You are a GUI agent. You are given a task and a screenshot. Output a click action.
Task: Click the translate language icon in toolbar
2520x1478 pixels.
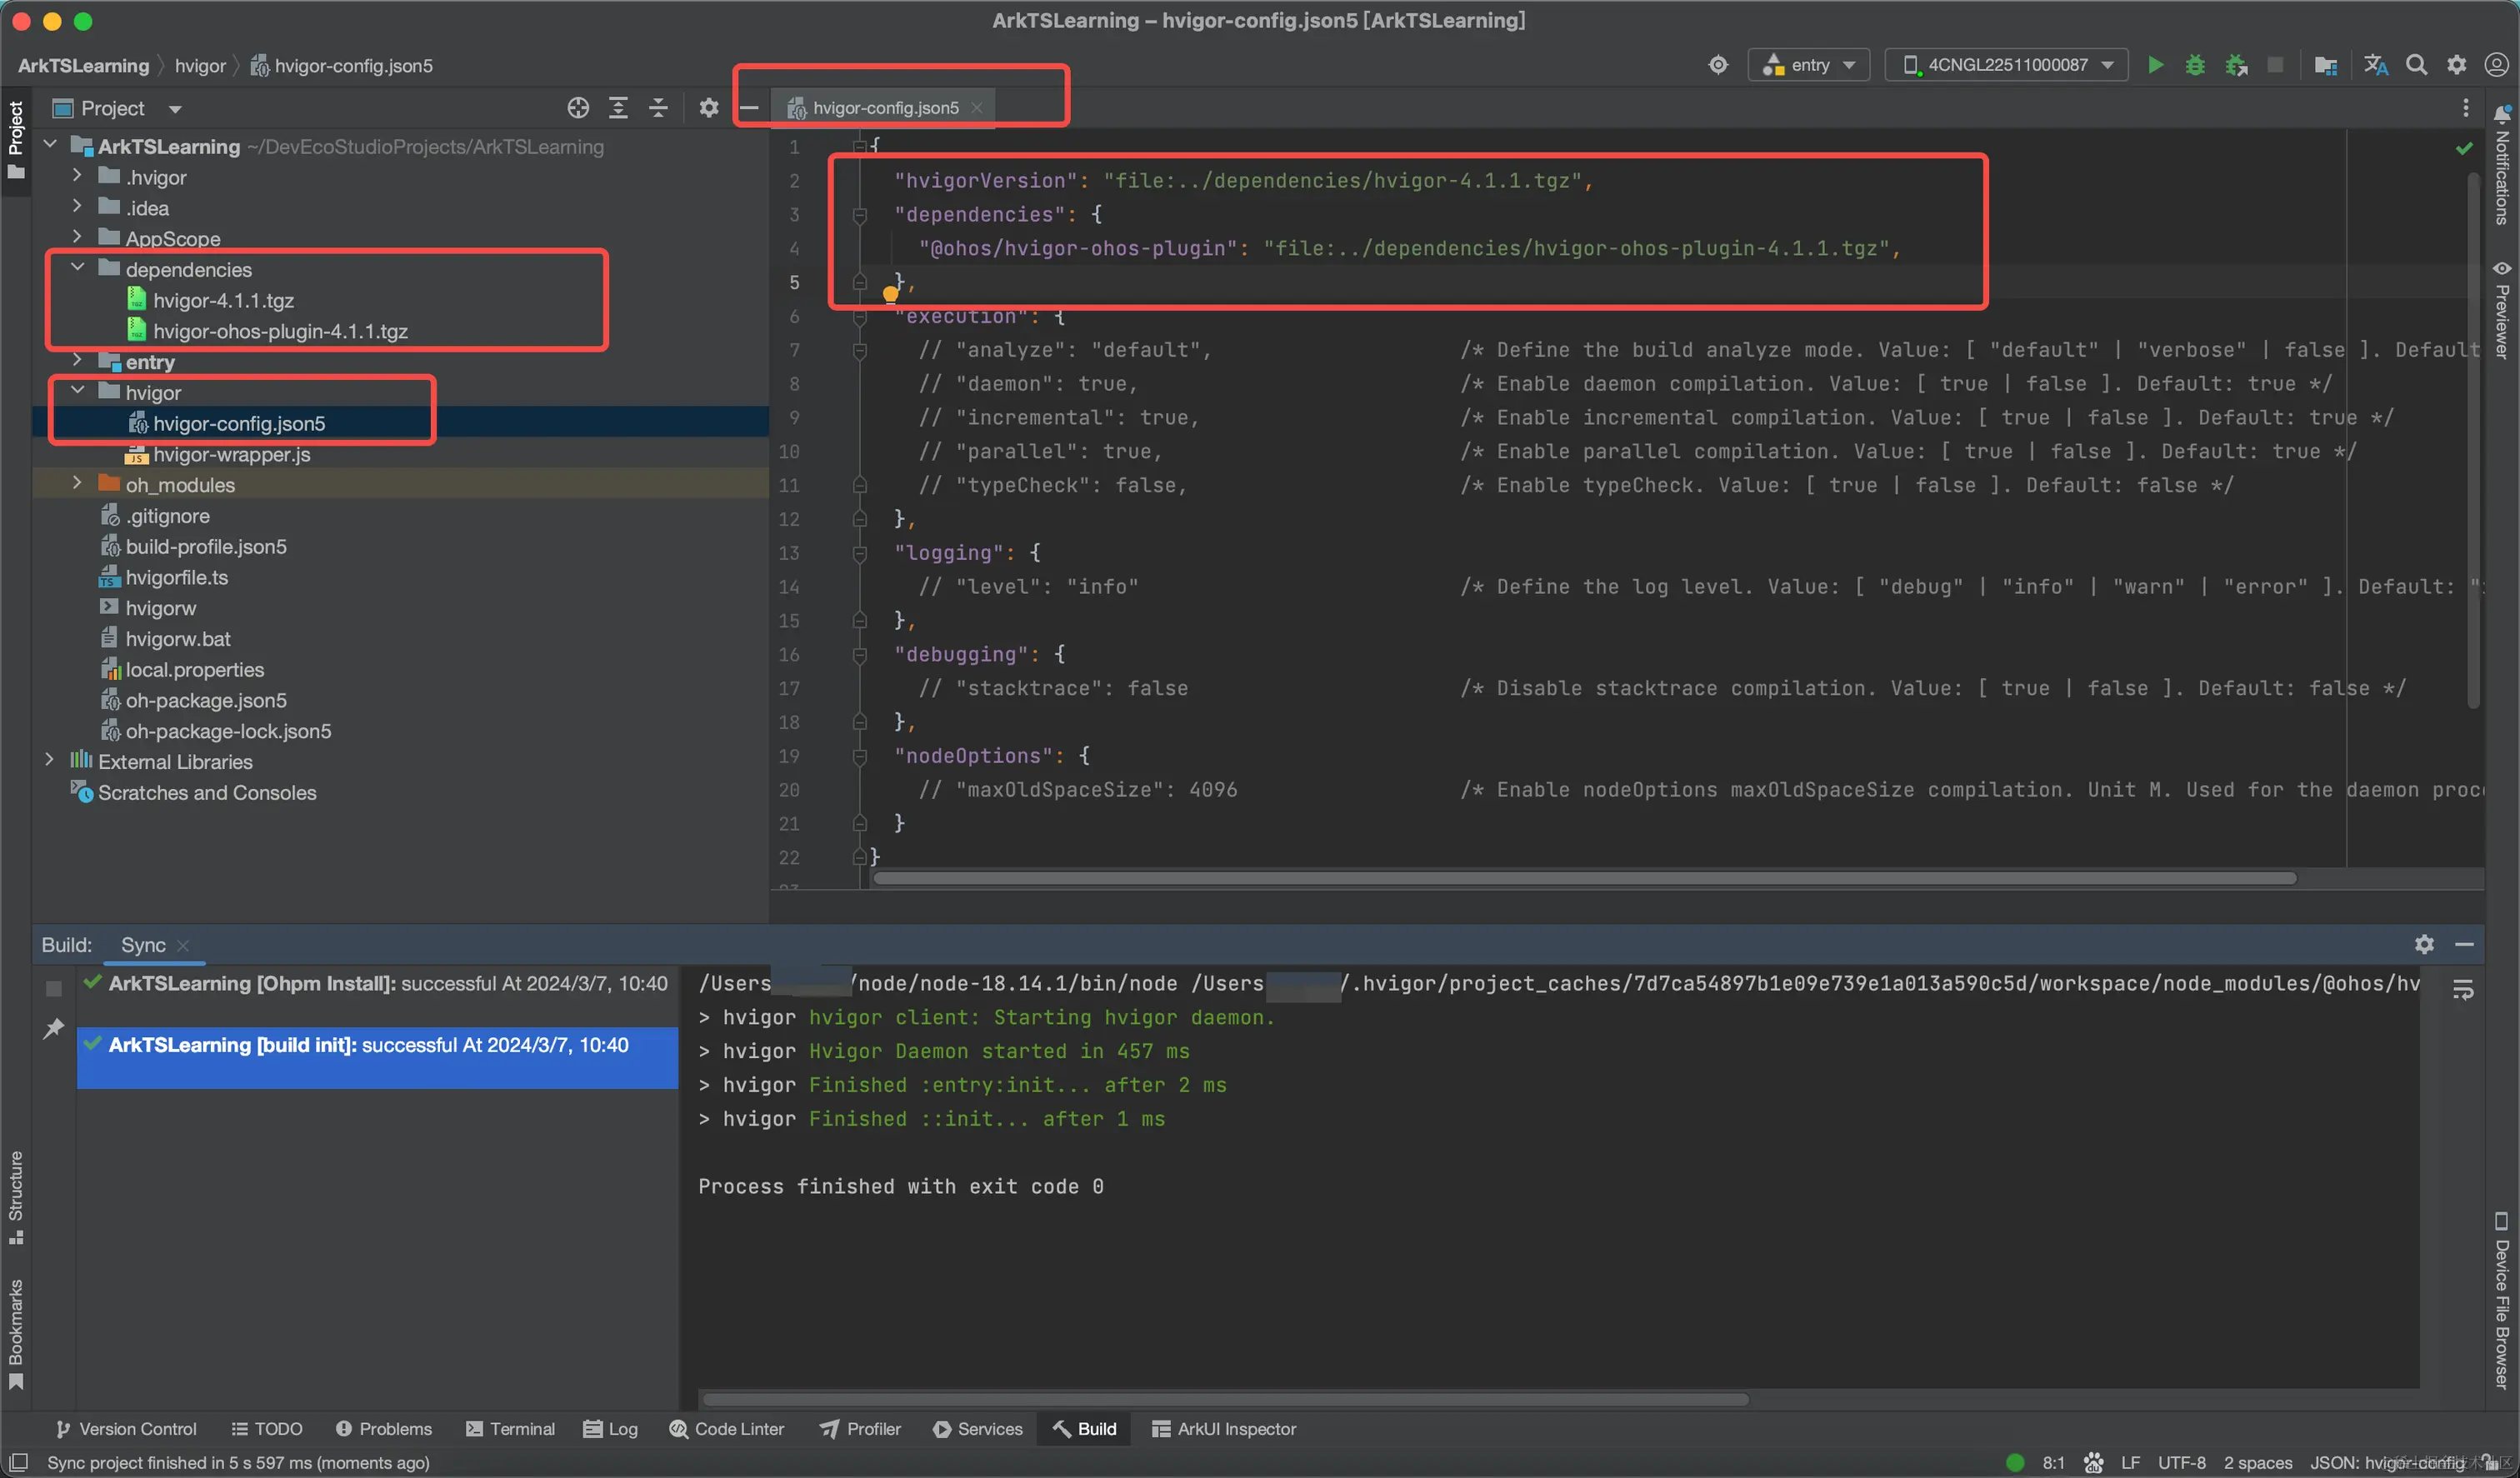[x=2376, y=65]
